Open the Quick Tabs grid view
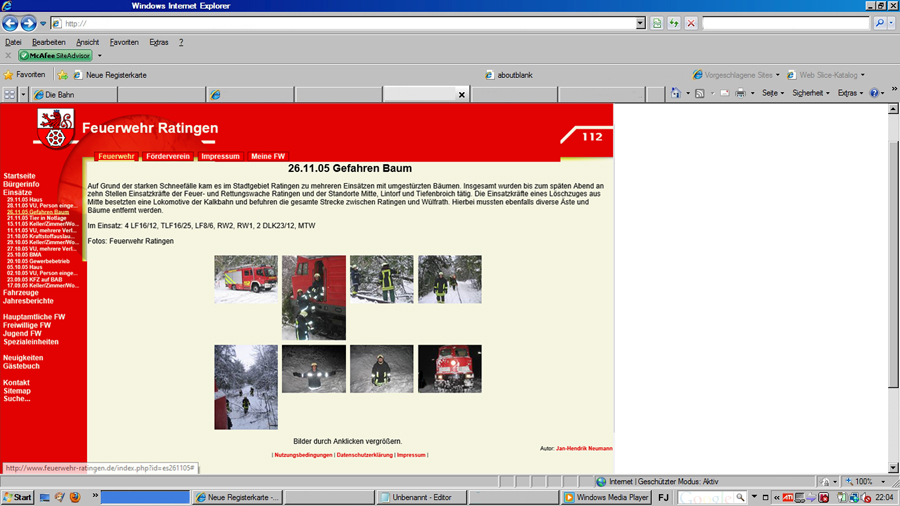 tap(10, 94)
